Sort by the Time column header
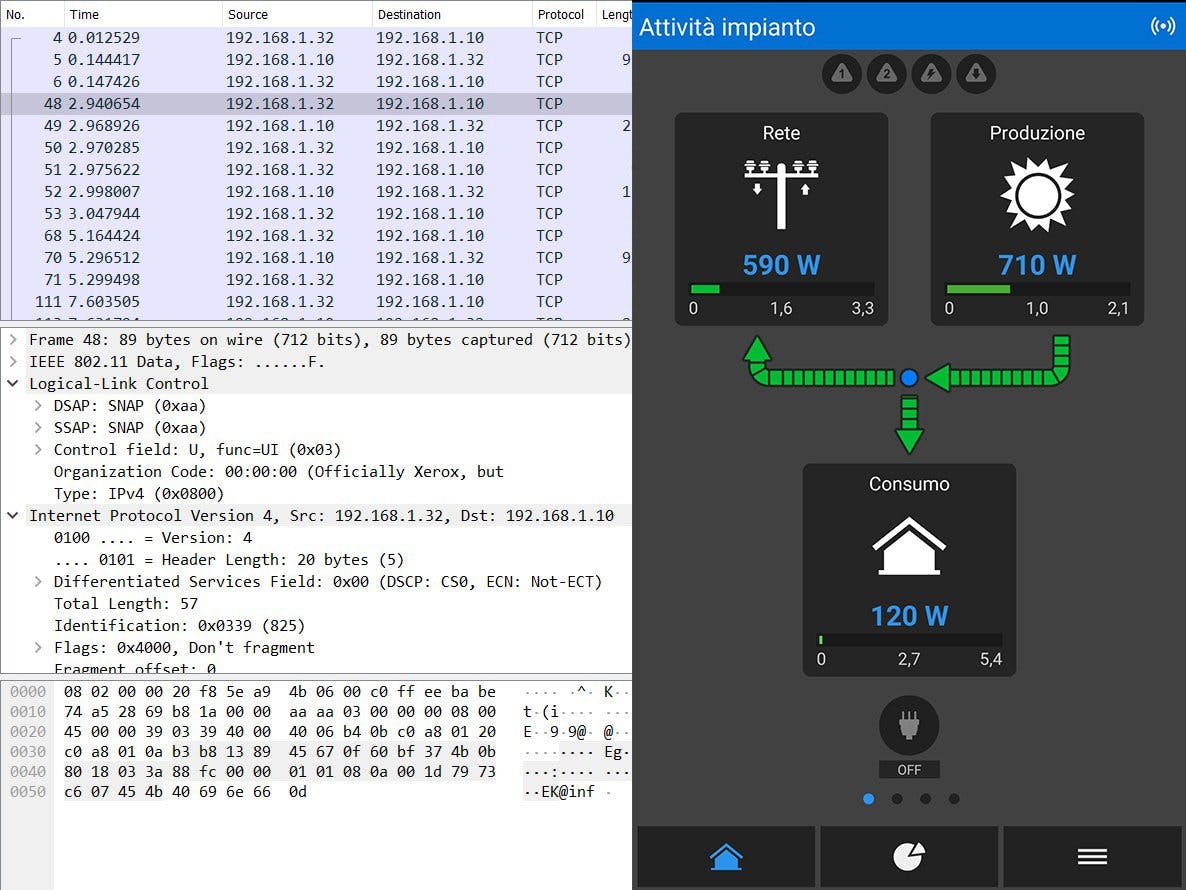 (143, 14)
